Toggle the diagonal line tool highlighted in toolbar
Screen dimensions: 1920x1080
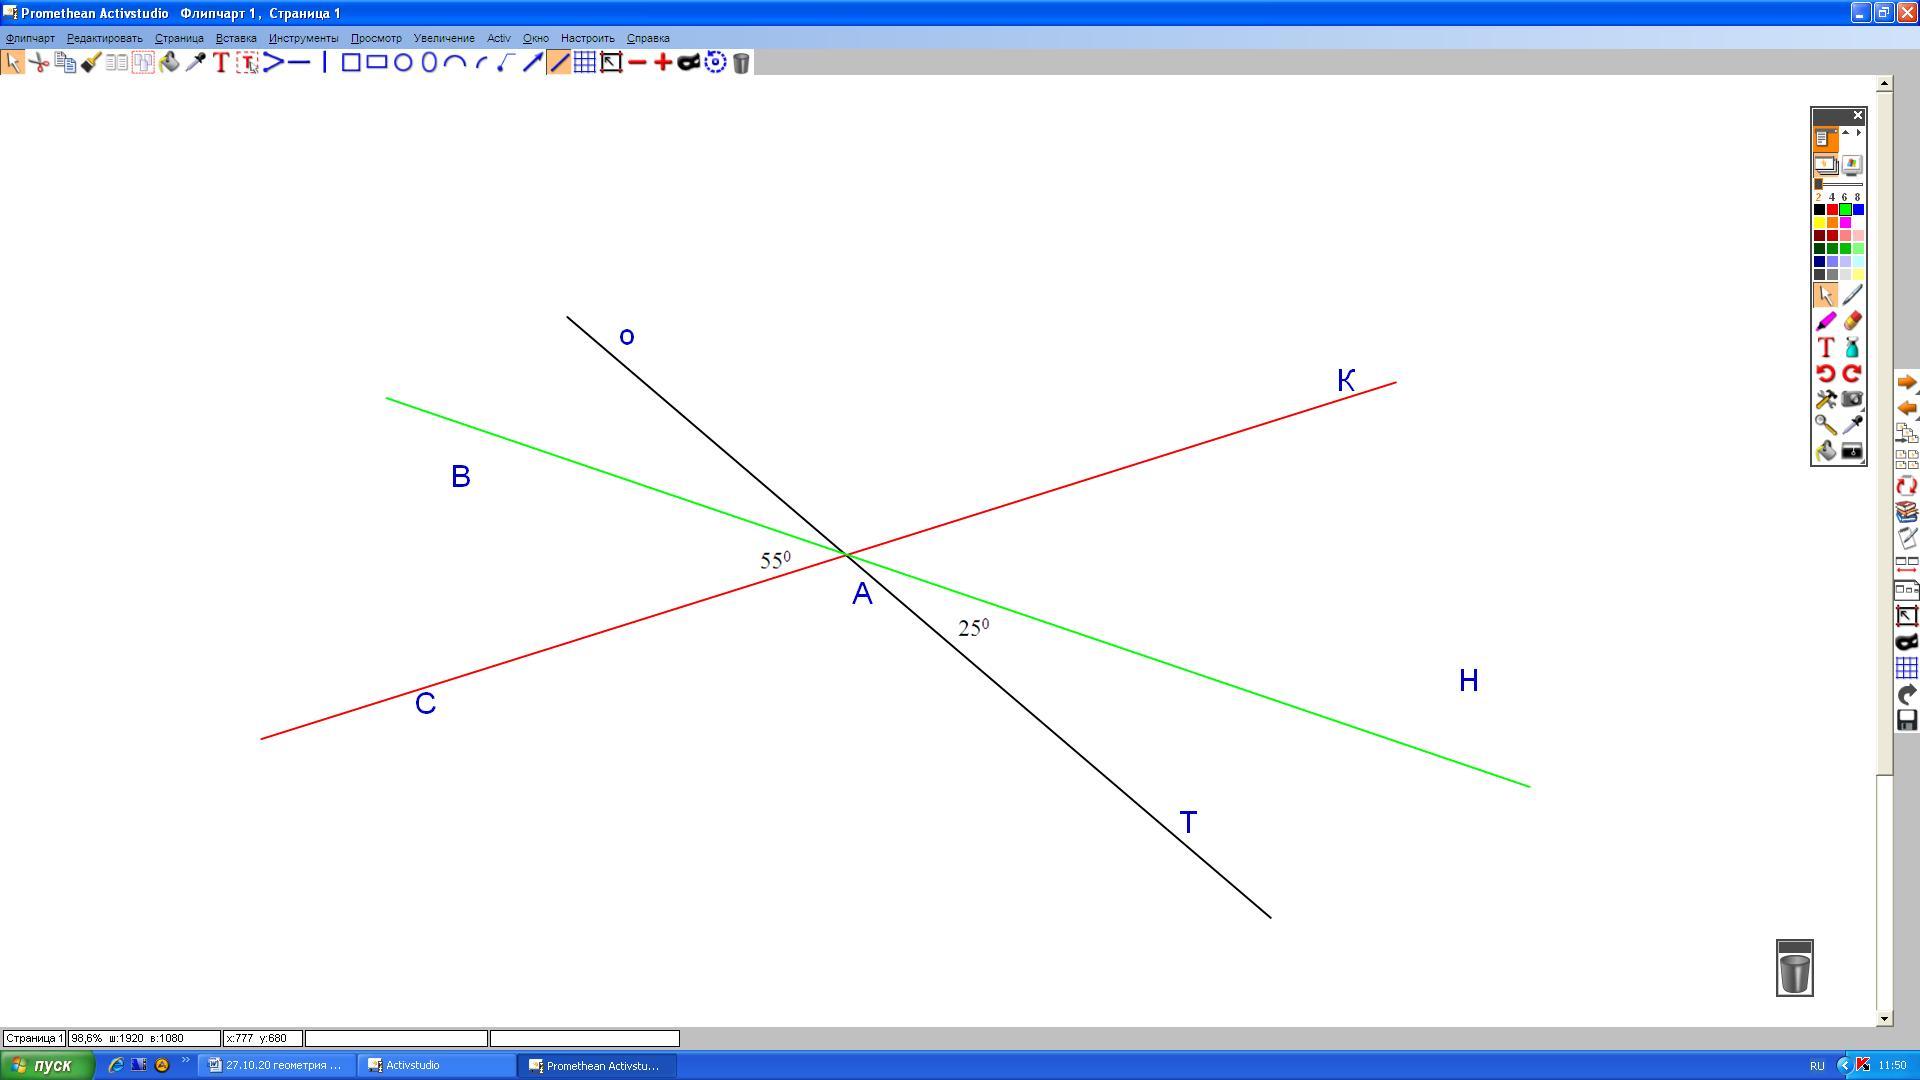coord(559,63)
